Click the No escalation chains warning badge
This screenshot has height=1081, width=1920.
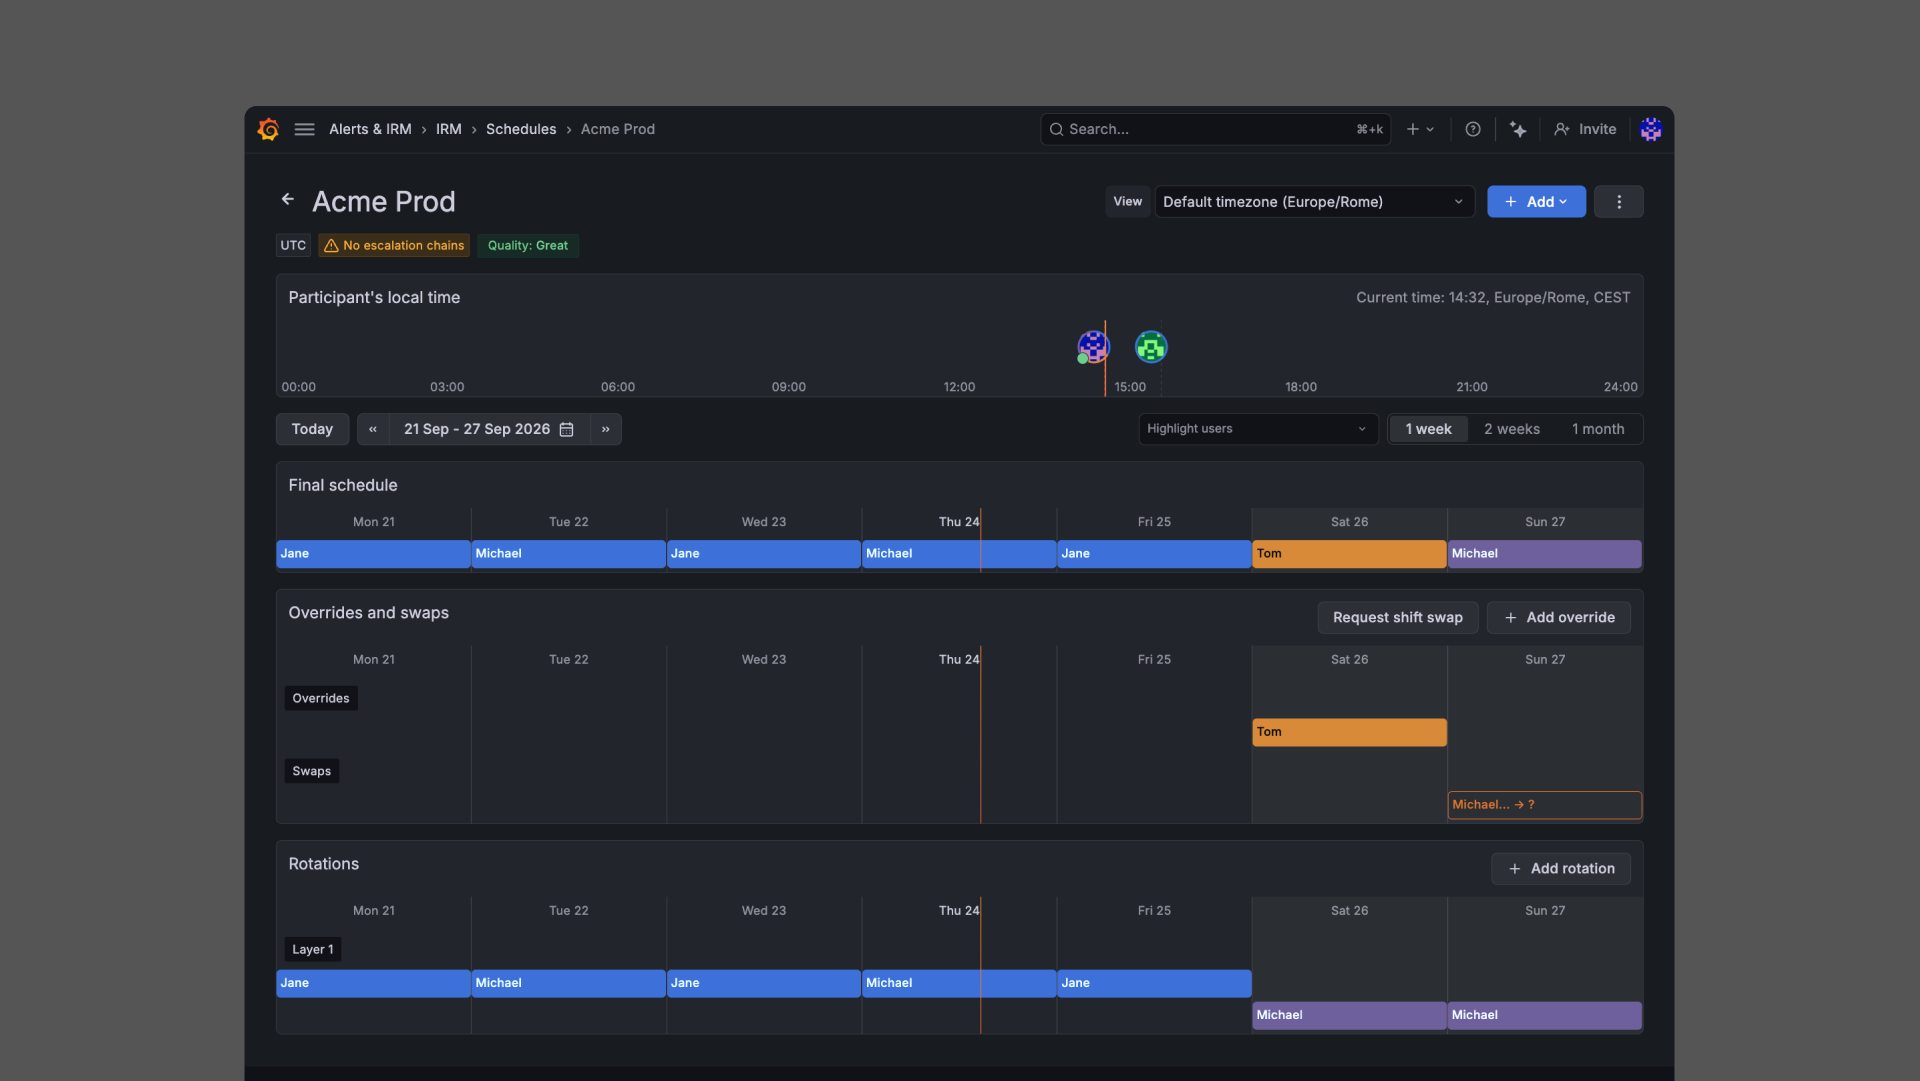394,245
